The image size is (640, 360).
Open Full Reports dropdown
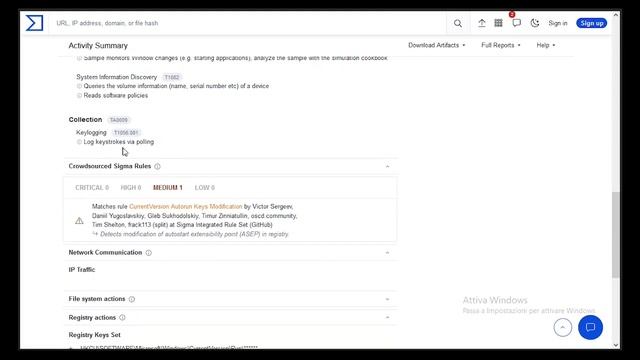coord(500,45)
